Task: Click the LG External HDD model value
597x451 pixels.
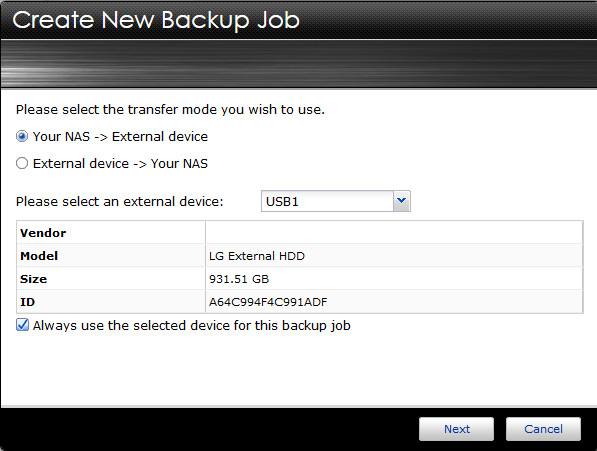Action: point(257,256)
